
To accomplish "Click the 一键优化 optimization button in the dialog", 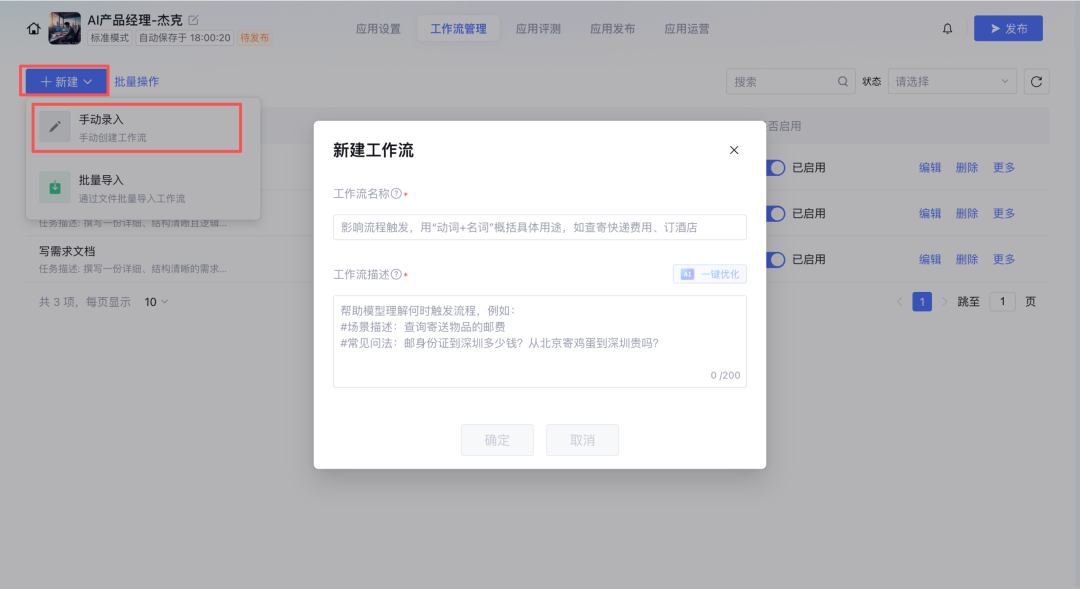I will pyautogui.click(x=710, y=273).
